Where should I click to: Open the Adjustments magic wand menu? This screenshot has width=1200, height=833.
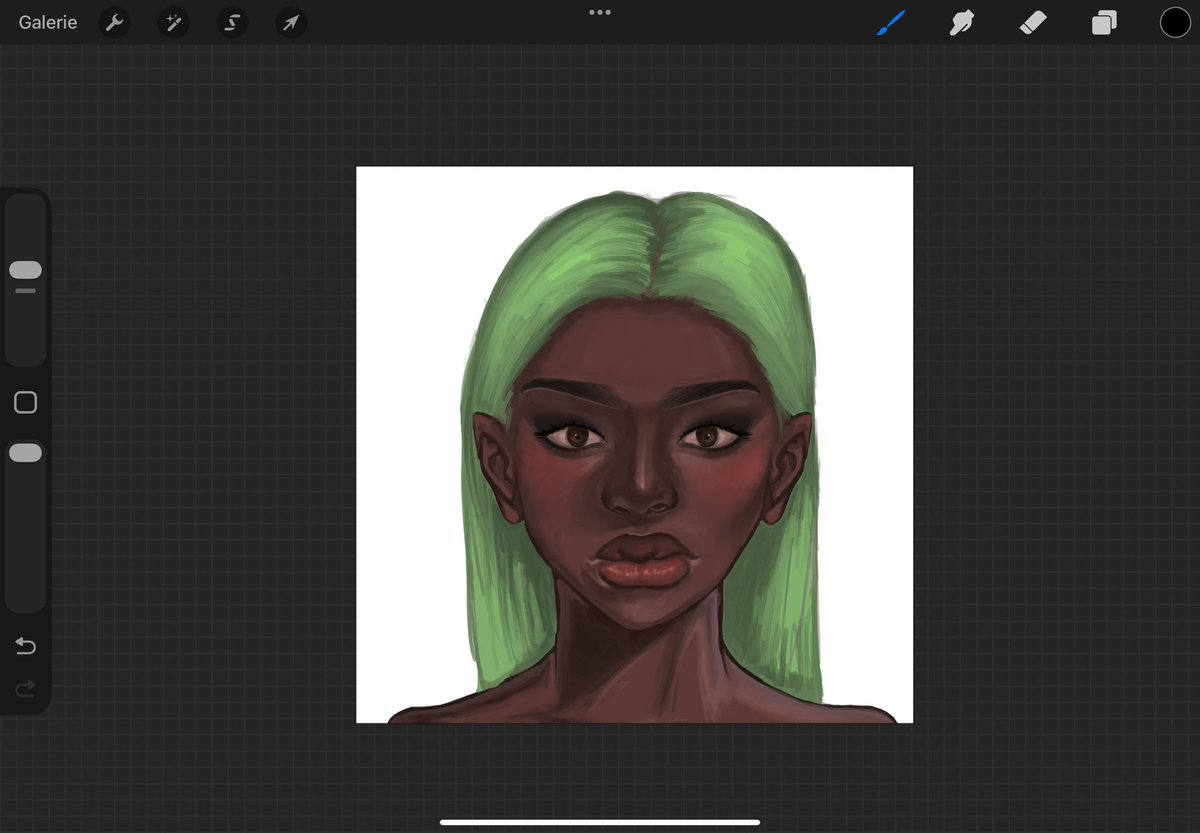coord(173,22)
